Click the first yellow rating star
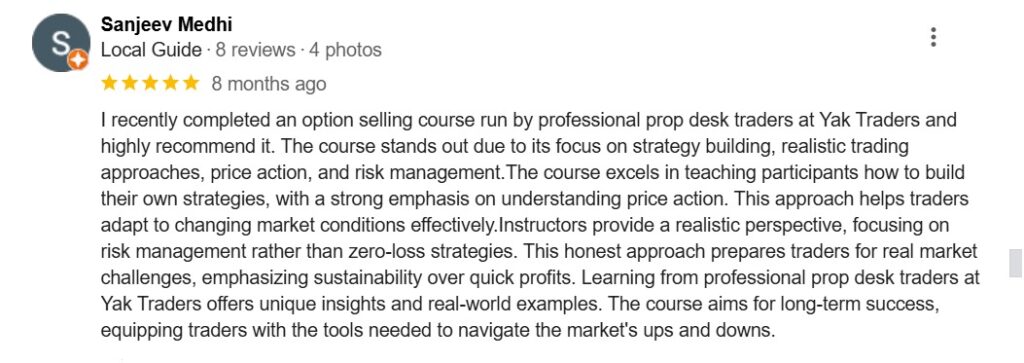This screenshot has width=1024, height=363. [110, 83]
